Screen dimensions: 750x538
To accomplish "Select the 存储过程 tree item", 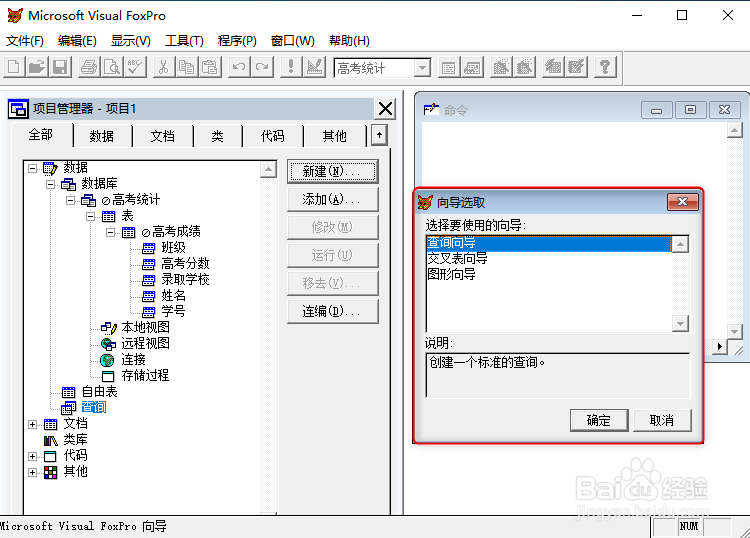I will pos(145,375).
